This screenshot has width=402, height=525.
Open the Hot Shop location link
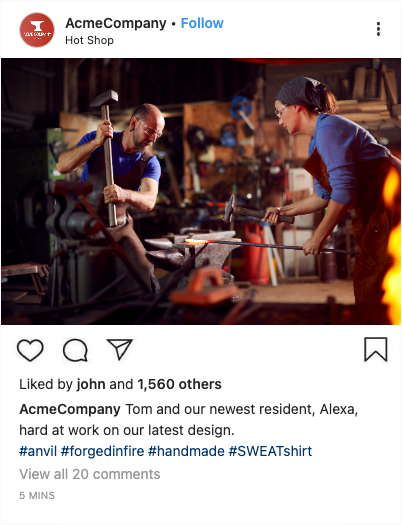89,40
